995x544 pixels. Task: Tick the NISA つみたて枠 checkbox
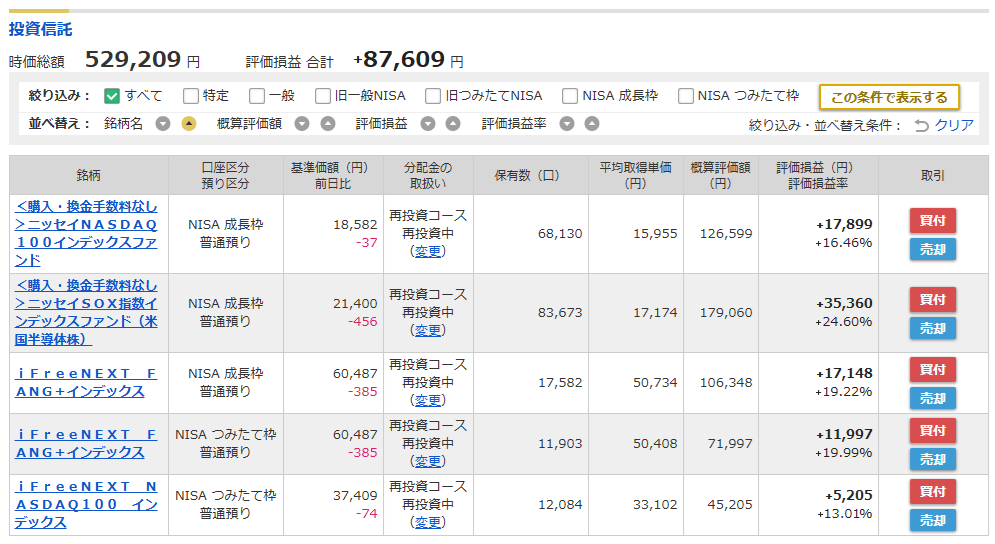[x=685, y=96]
